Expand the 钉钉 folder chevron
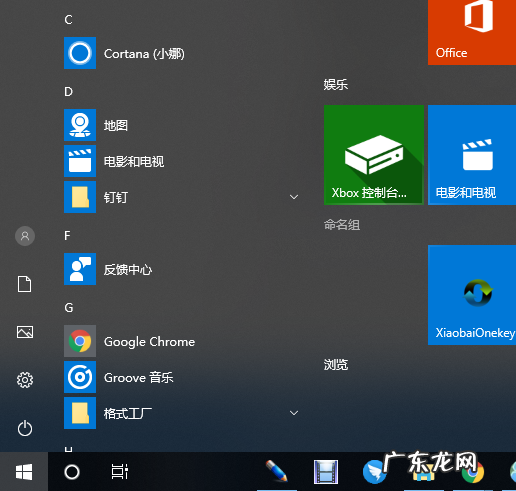 coord(294,197)
